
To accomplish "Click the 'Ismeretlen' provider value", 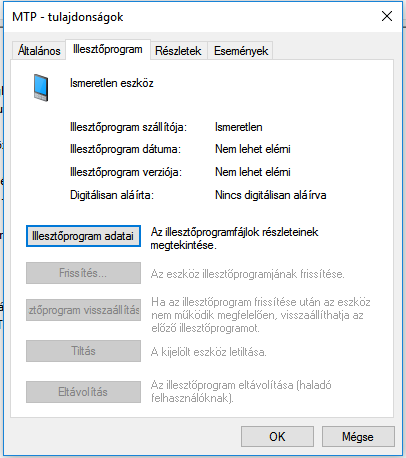I will coord(239,127).
